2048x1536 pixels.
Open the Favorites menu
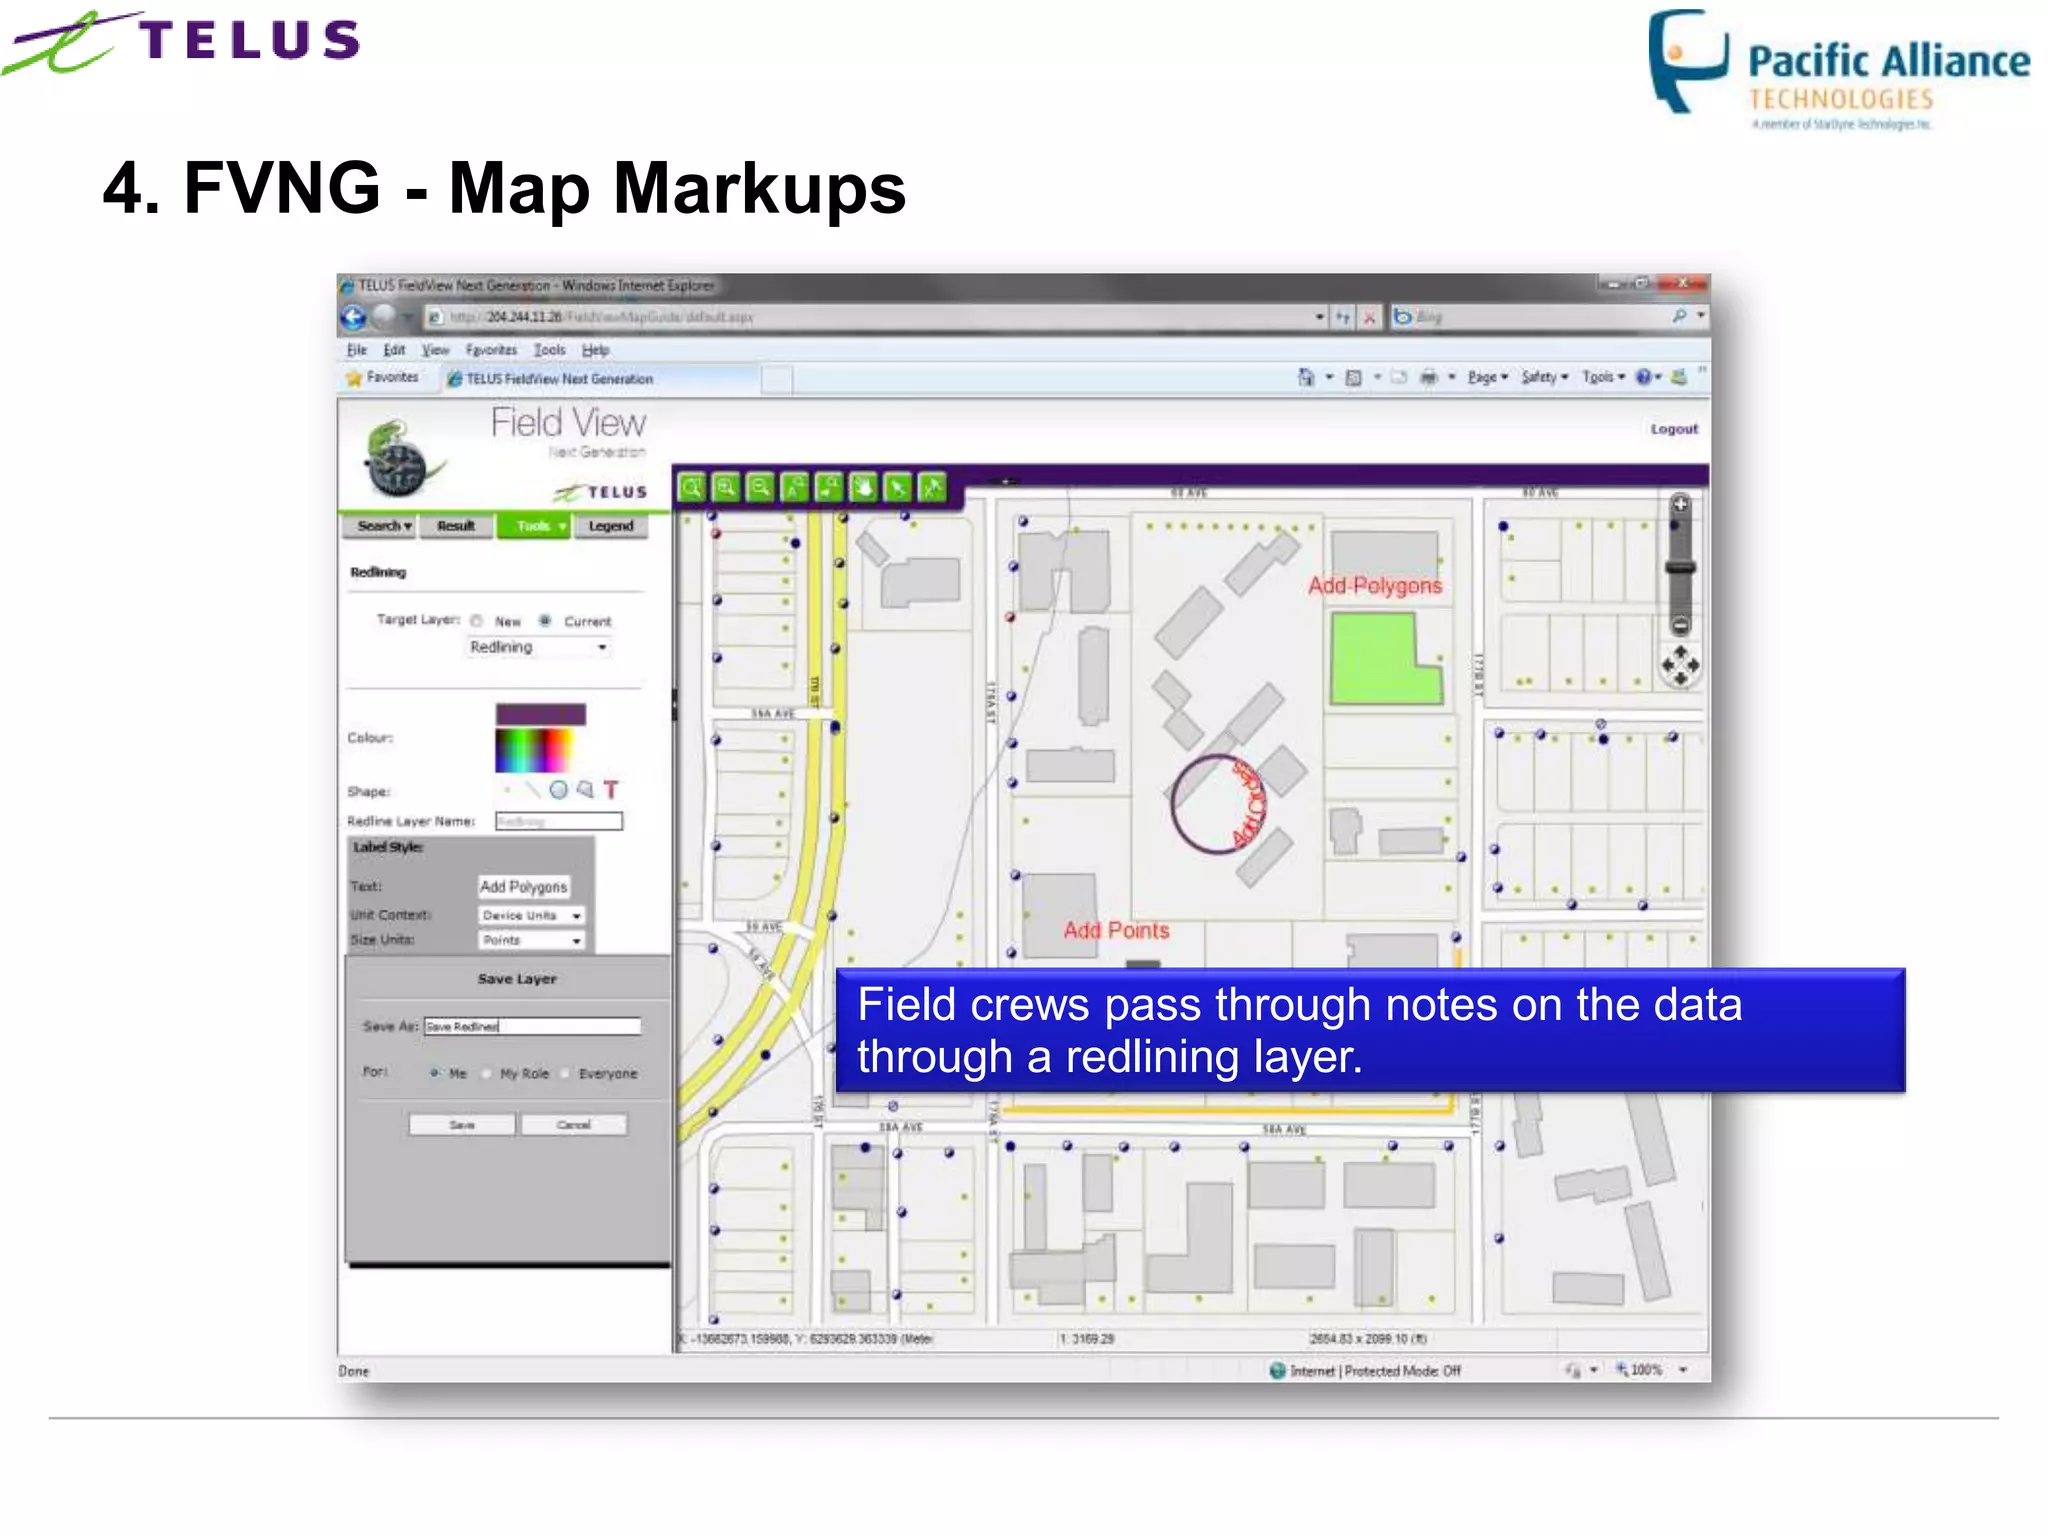tap(491, 350)
